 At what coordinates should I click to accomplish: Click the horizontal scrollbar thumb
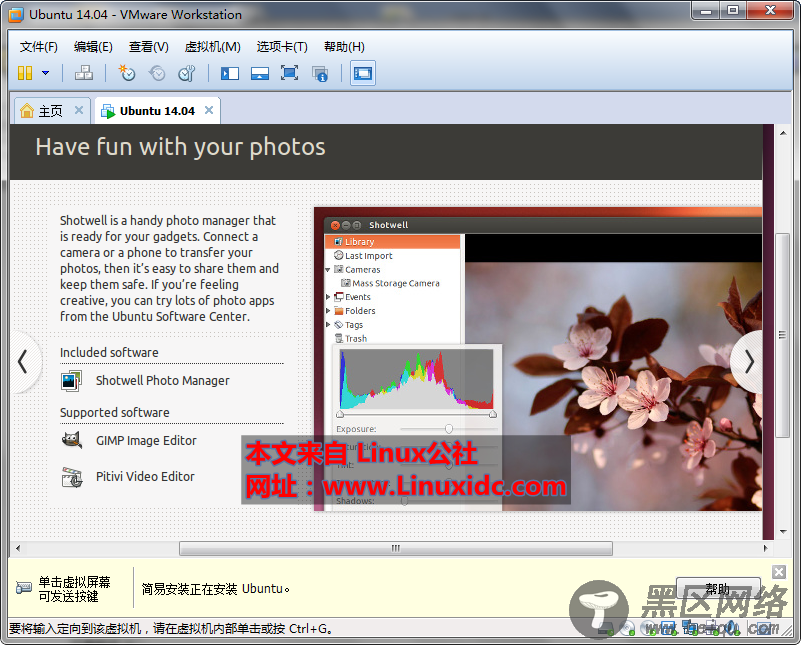[x=396, y=548]
